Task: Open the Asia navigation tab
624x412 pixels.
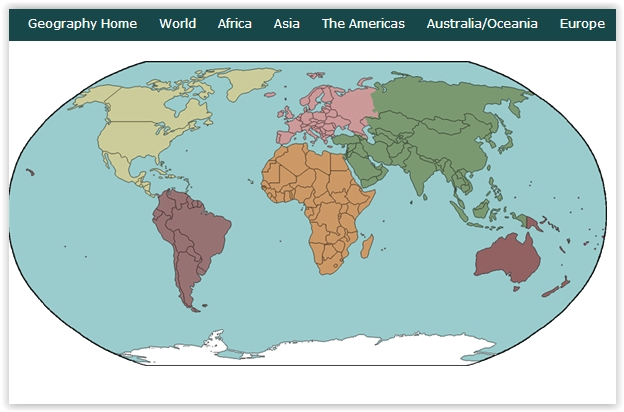Action: point(287,23)
